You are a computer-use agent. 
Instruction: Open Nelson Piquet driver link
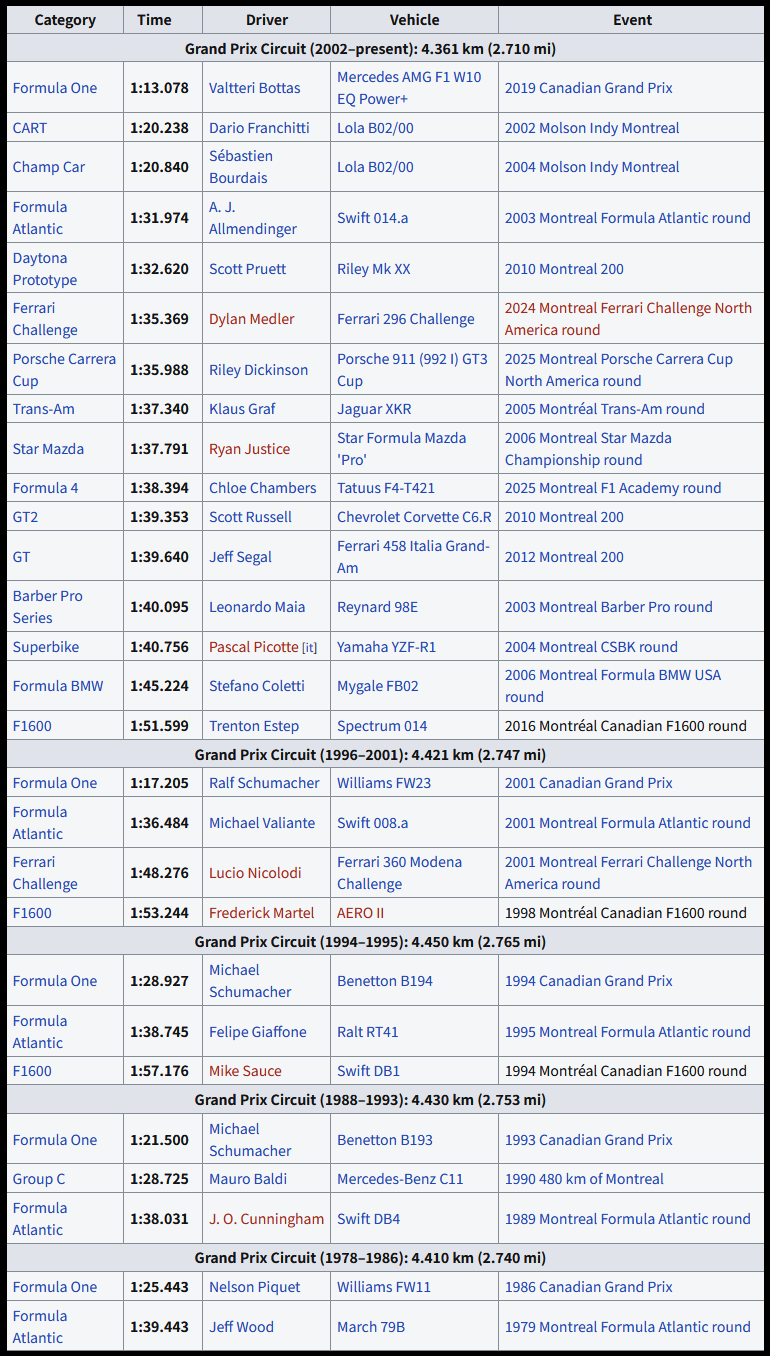coord(254,1287)
